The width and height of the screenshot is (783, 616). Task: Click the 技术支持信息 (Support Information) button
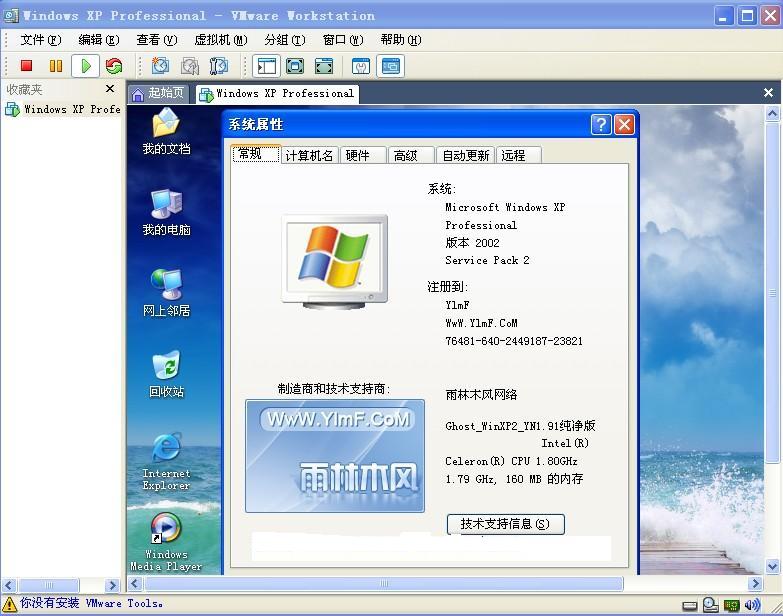click(505, 524)
